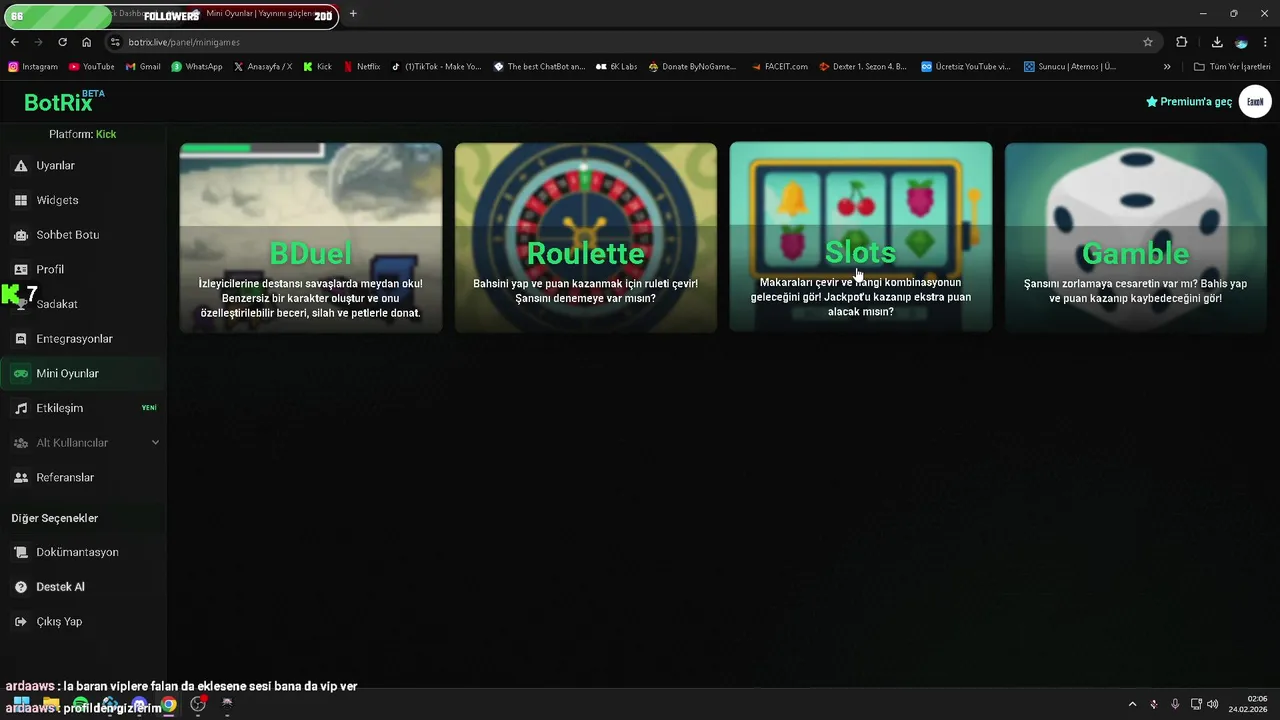
Task: Open the Etkileşim music note icon
Action: click(21, 408)
